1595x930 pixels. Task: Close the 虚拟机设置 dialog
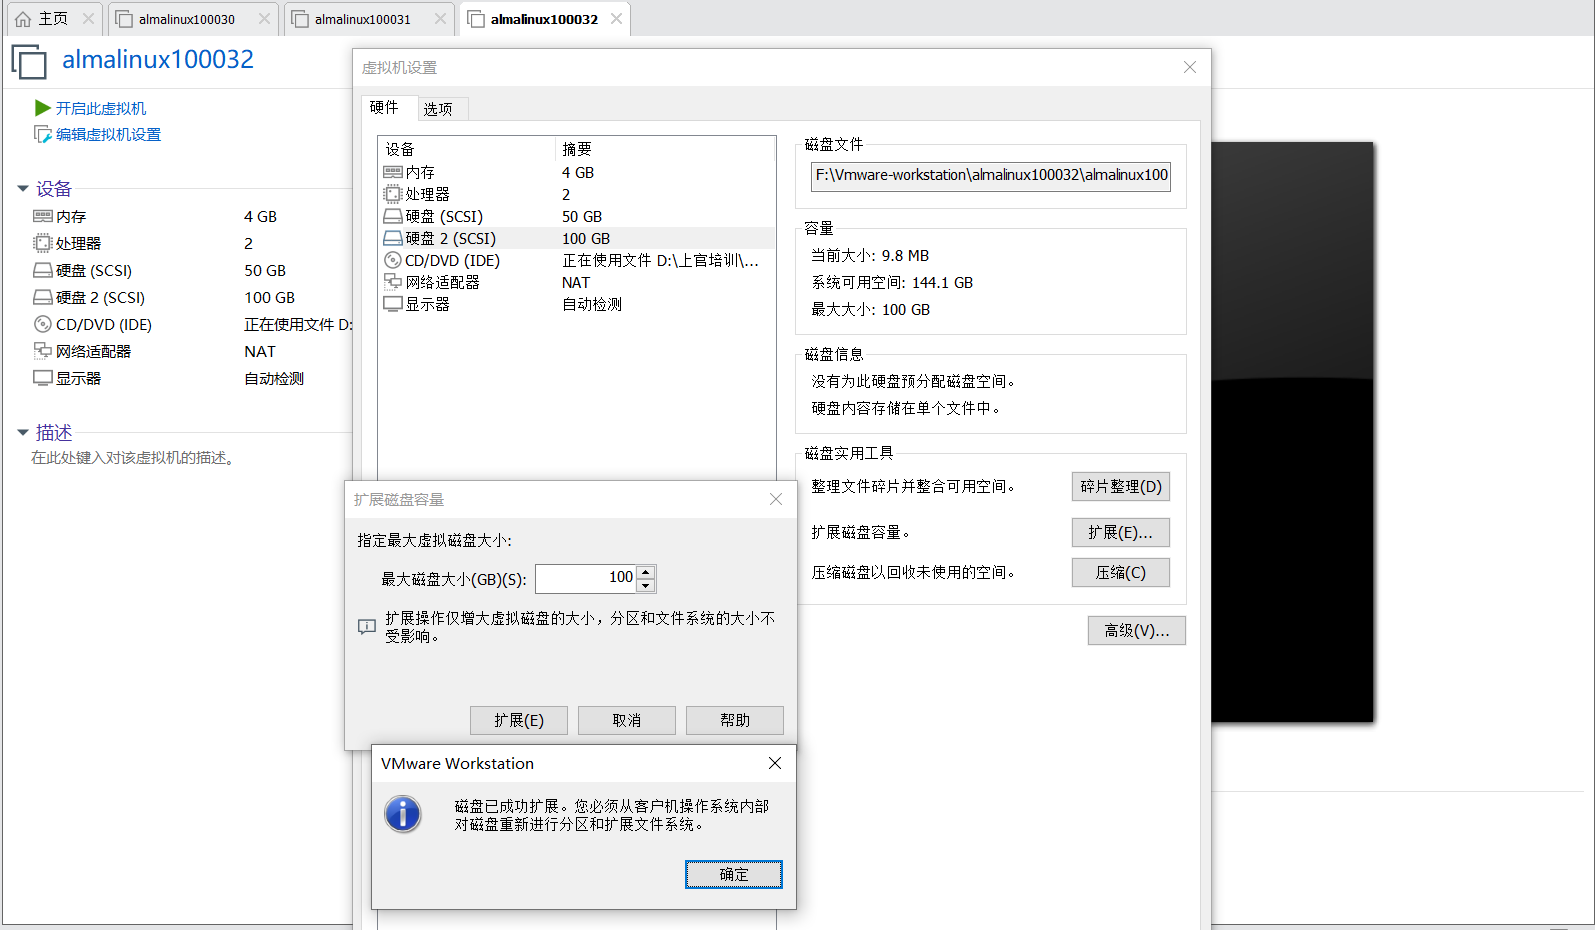1190,67
